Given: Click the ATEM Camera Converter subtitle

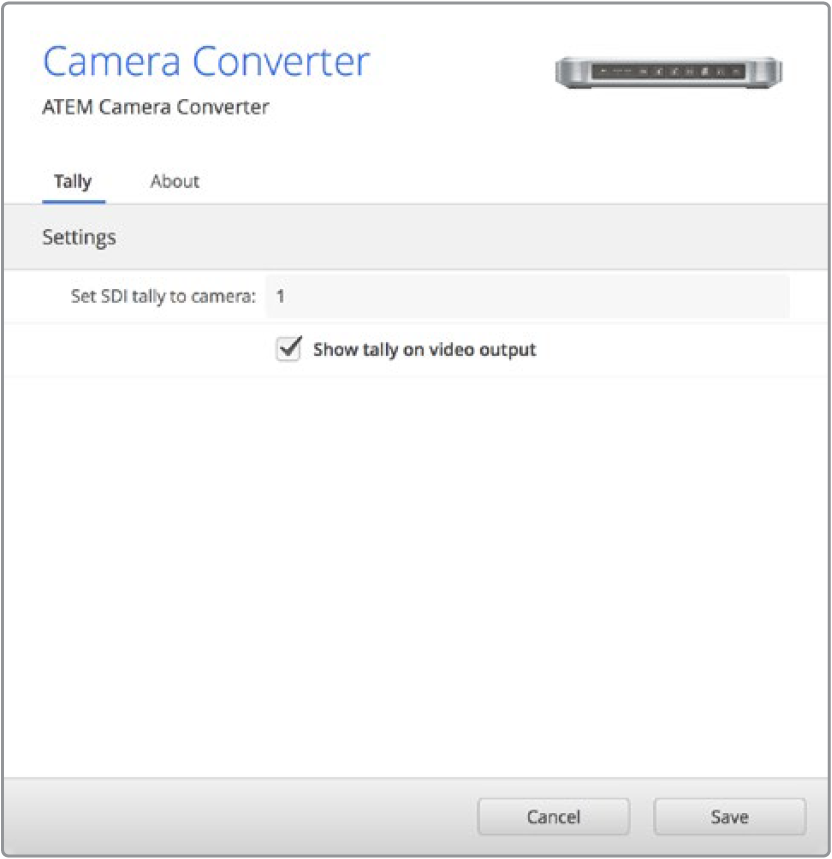Looking at the screenshot, I should 156,107.
